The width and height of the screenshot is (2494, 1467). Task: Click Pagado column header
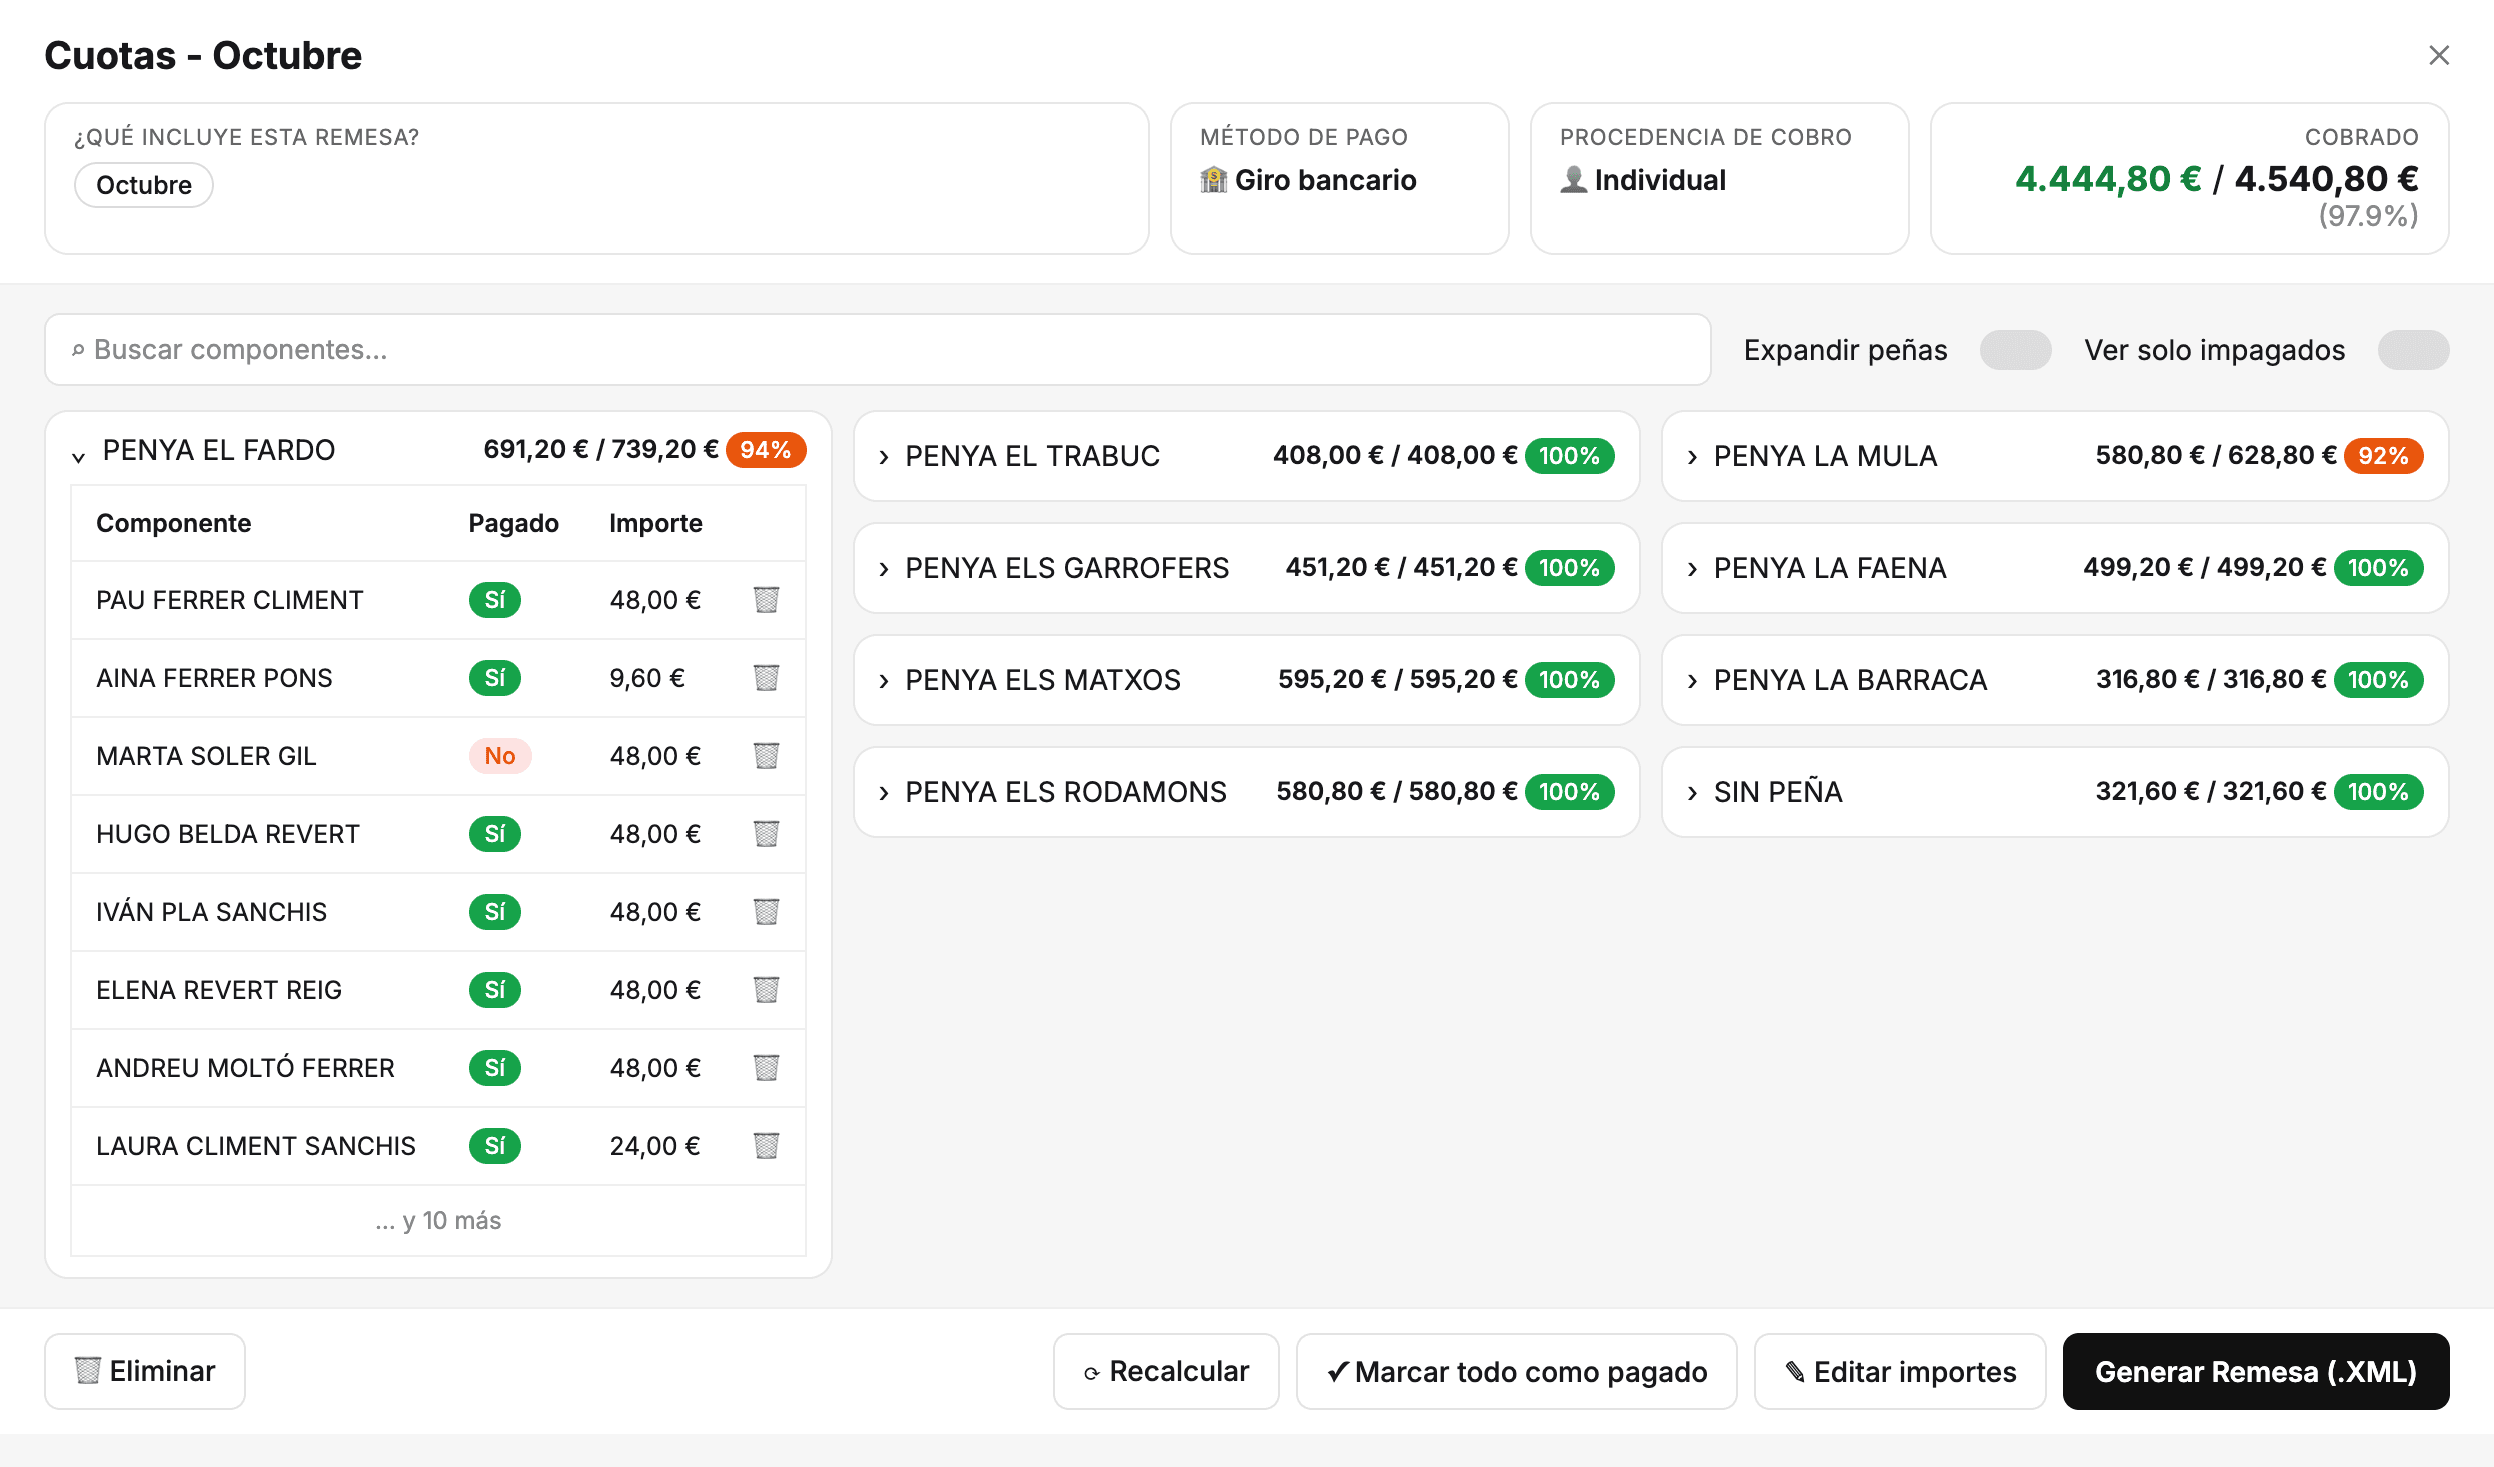point(514,523)
